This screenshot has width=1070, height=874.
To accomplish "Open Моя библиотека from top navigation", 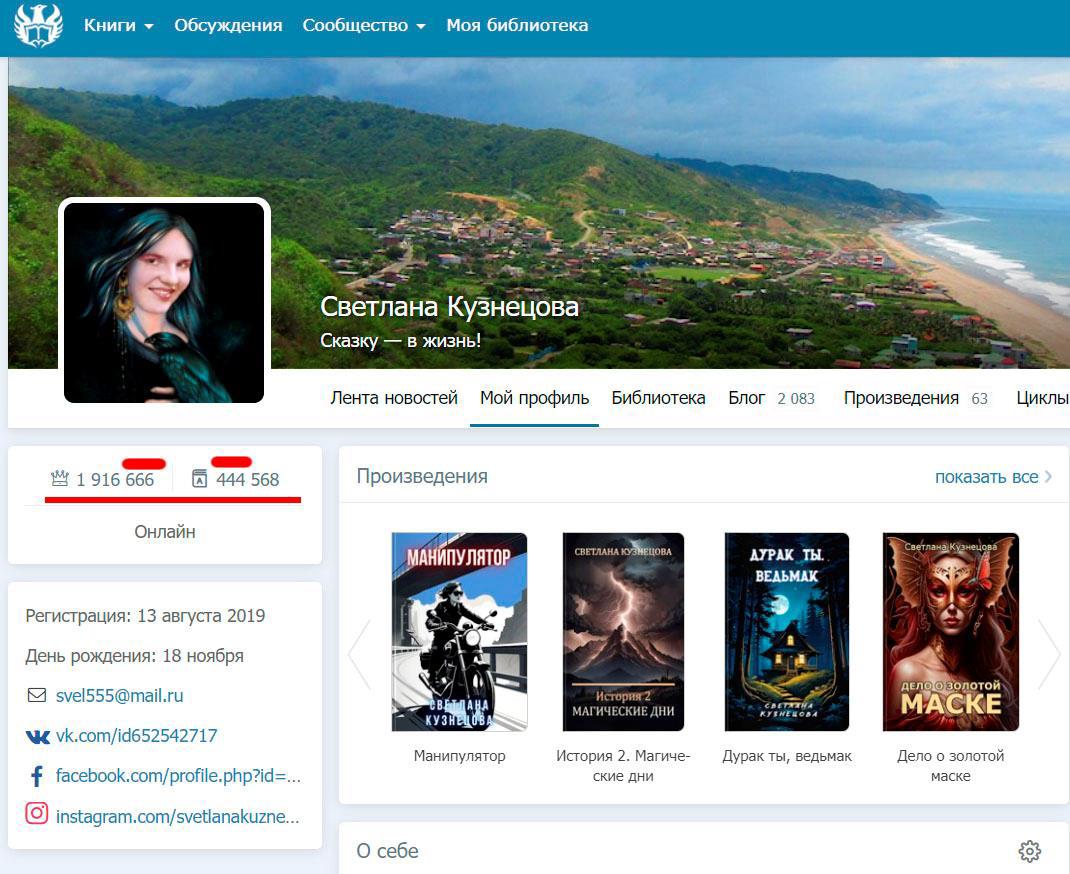I will point(517,25).
